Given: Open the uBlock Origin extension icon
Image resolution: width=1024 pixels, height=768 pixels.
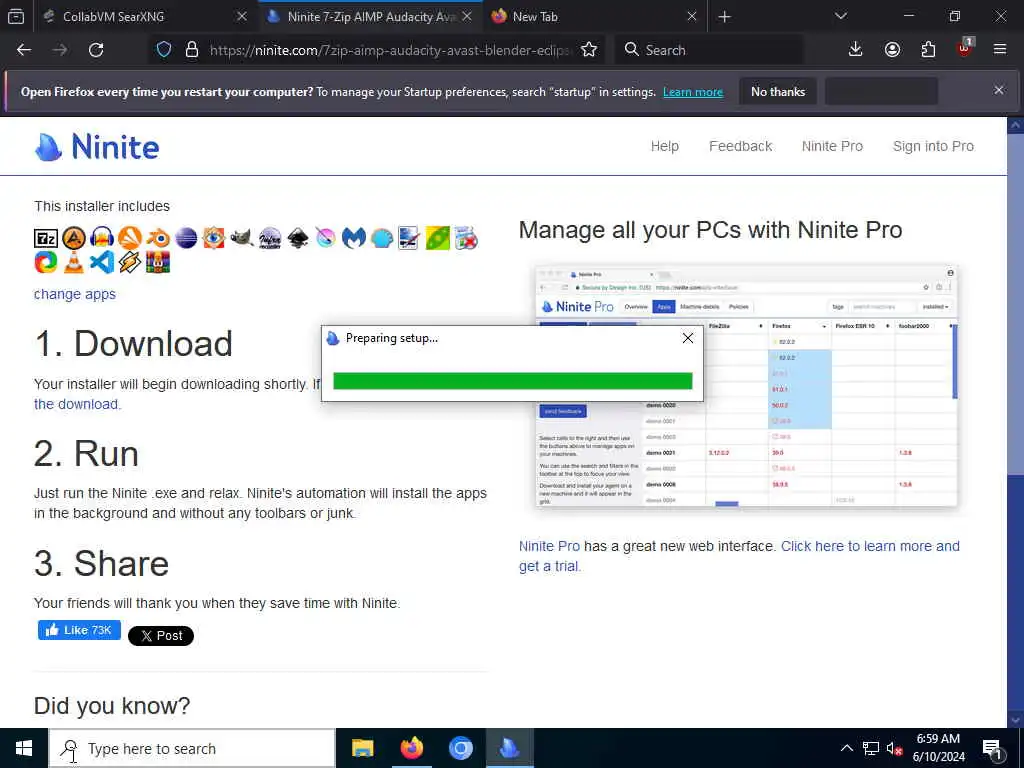Looking at the screenshot, I should click(965, 48).
